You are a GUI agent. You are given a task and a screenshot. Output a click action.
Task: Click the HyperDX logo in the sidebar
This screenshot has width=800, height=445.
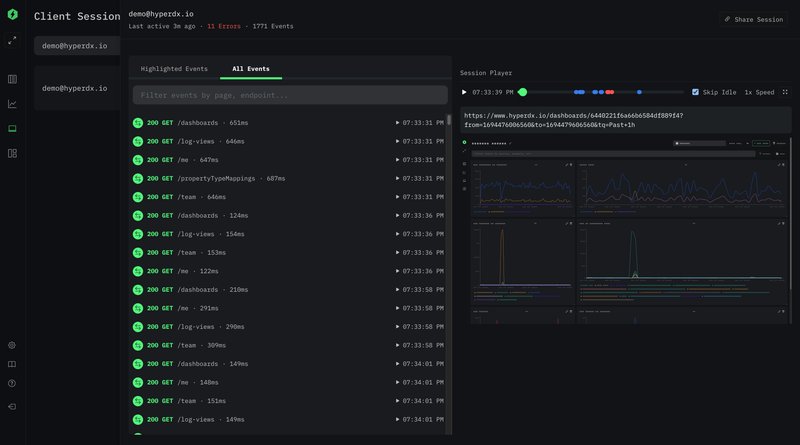tap(12, 16)
